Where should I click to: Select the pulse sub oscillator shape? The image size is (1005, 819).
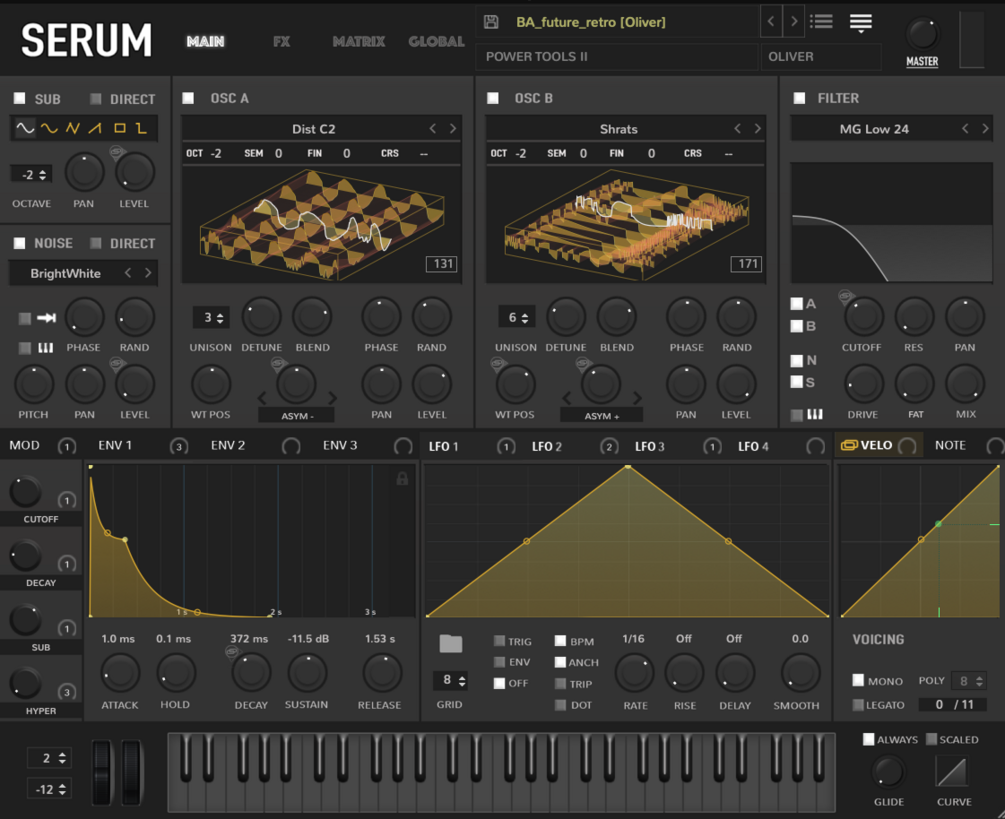(142, 128)
